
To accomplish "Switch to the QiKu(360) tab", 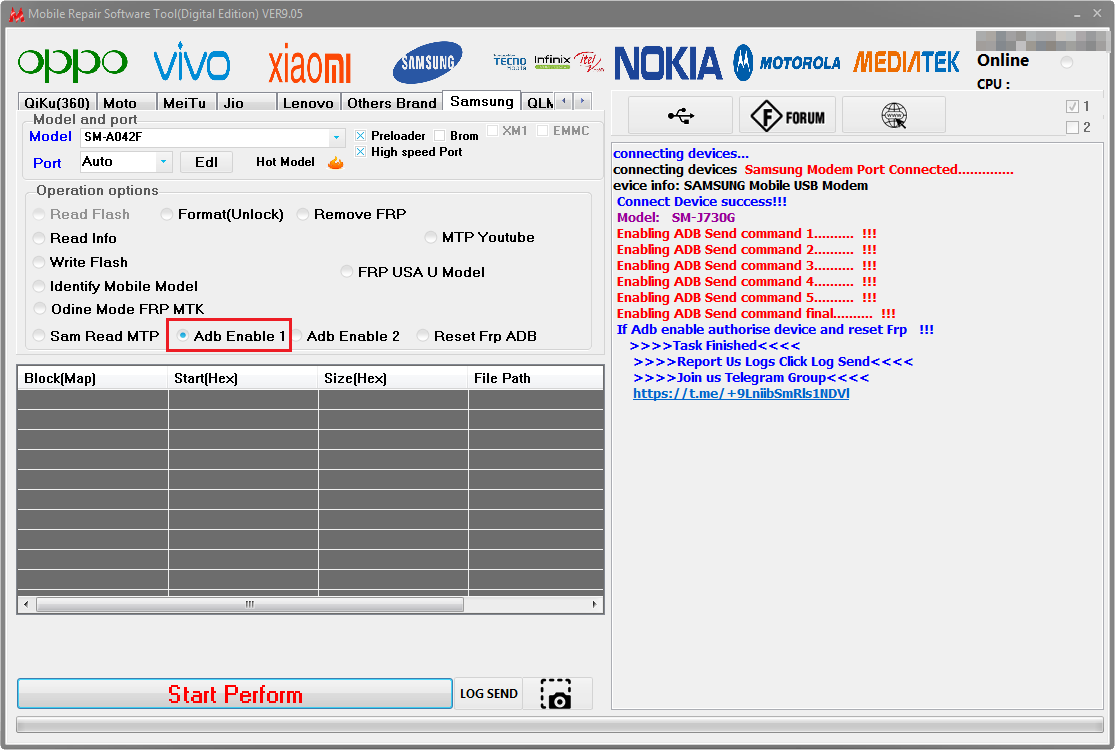I will (57, 103).
